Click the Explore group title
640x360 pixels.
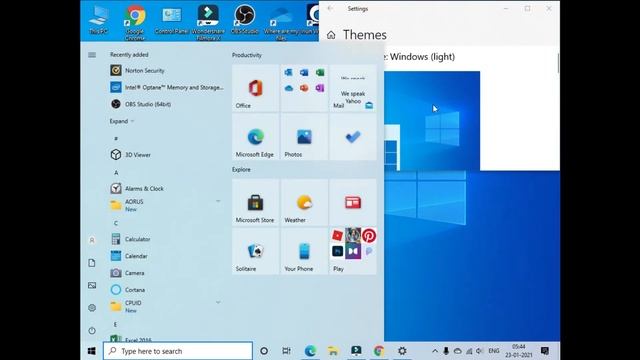point(241,169)
